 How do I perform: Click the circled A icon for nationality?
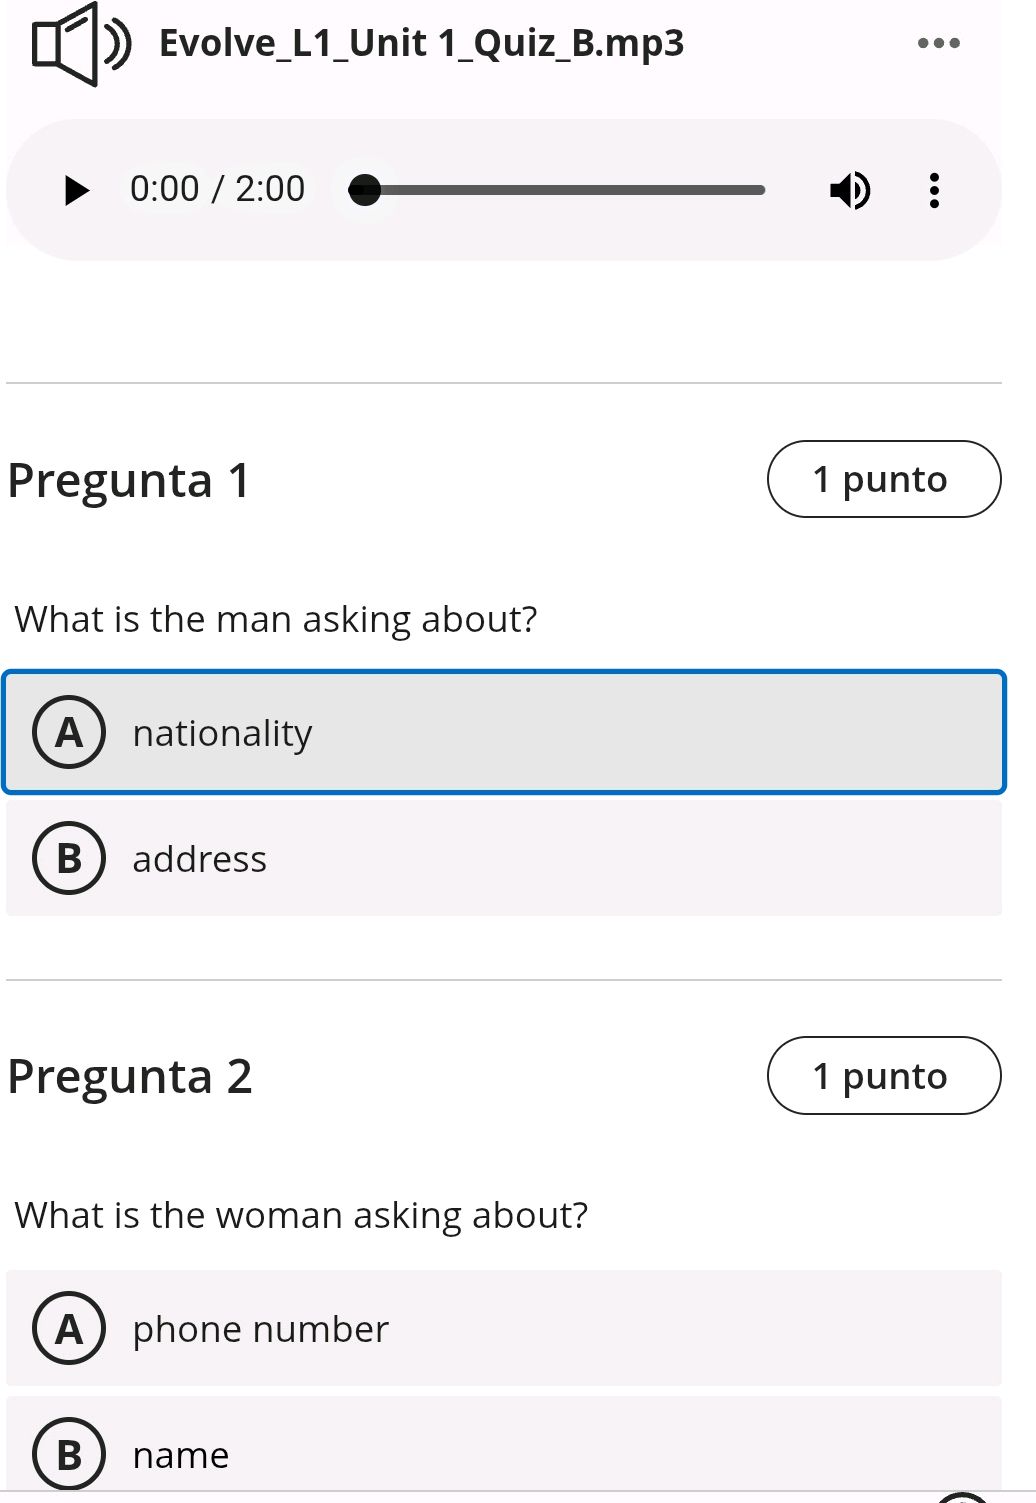pyautogui.click(x=68, y=732)
